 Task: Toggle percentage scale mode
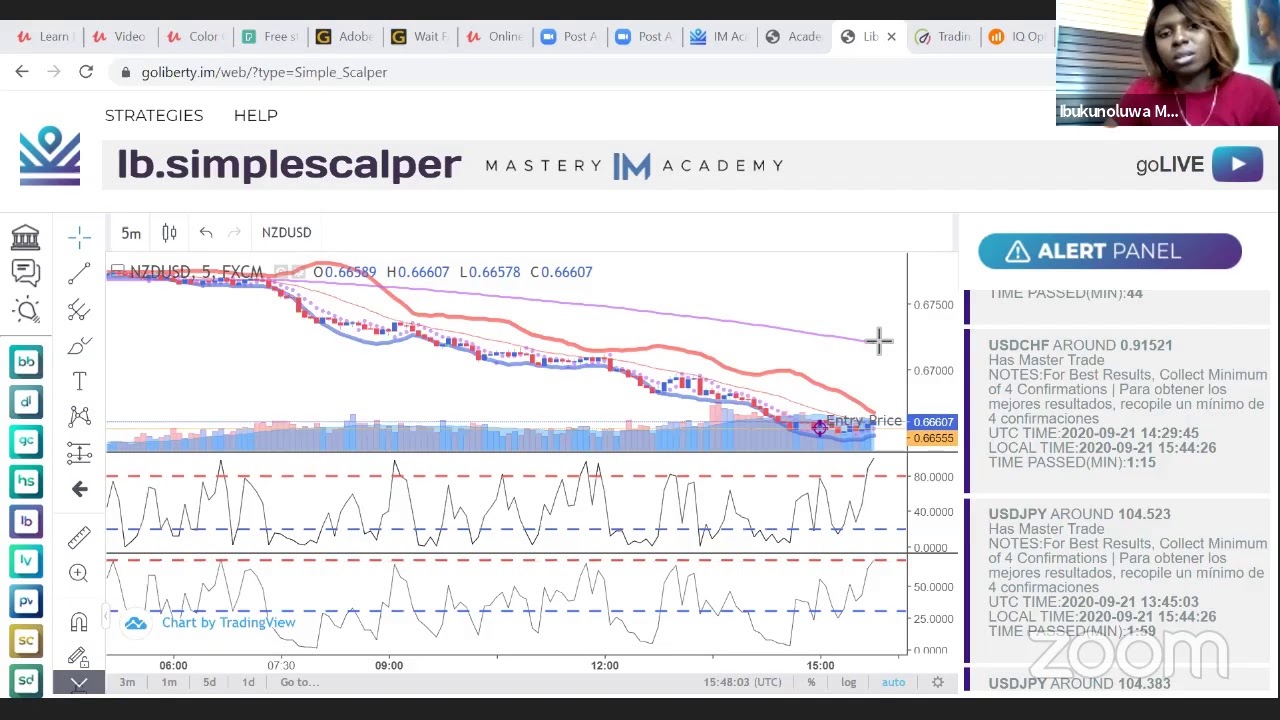click(x=811, y=682)
